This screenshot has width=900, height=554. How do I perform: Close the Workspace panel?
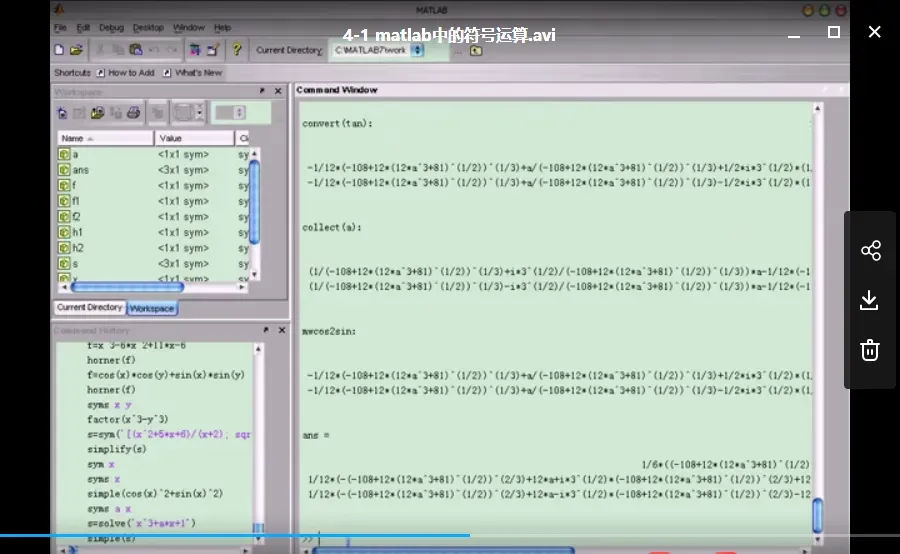tap(278, 91)
